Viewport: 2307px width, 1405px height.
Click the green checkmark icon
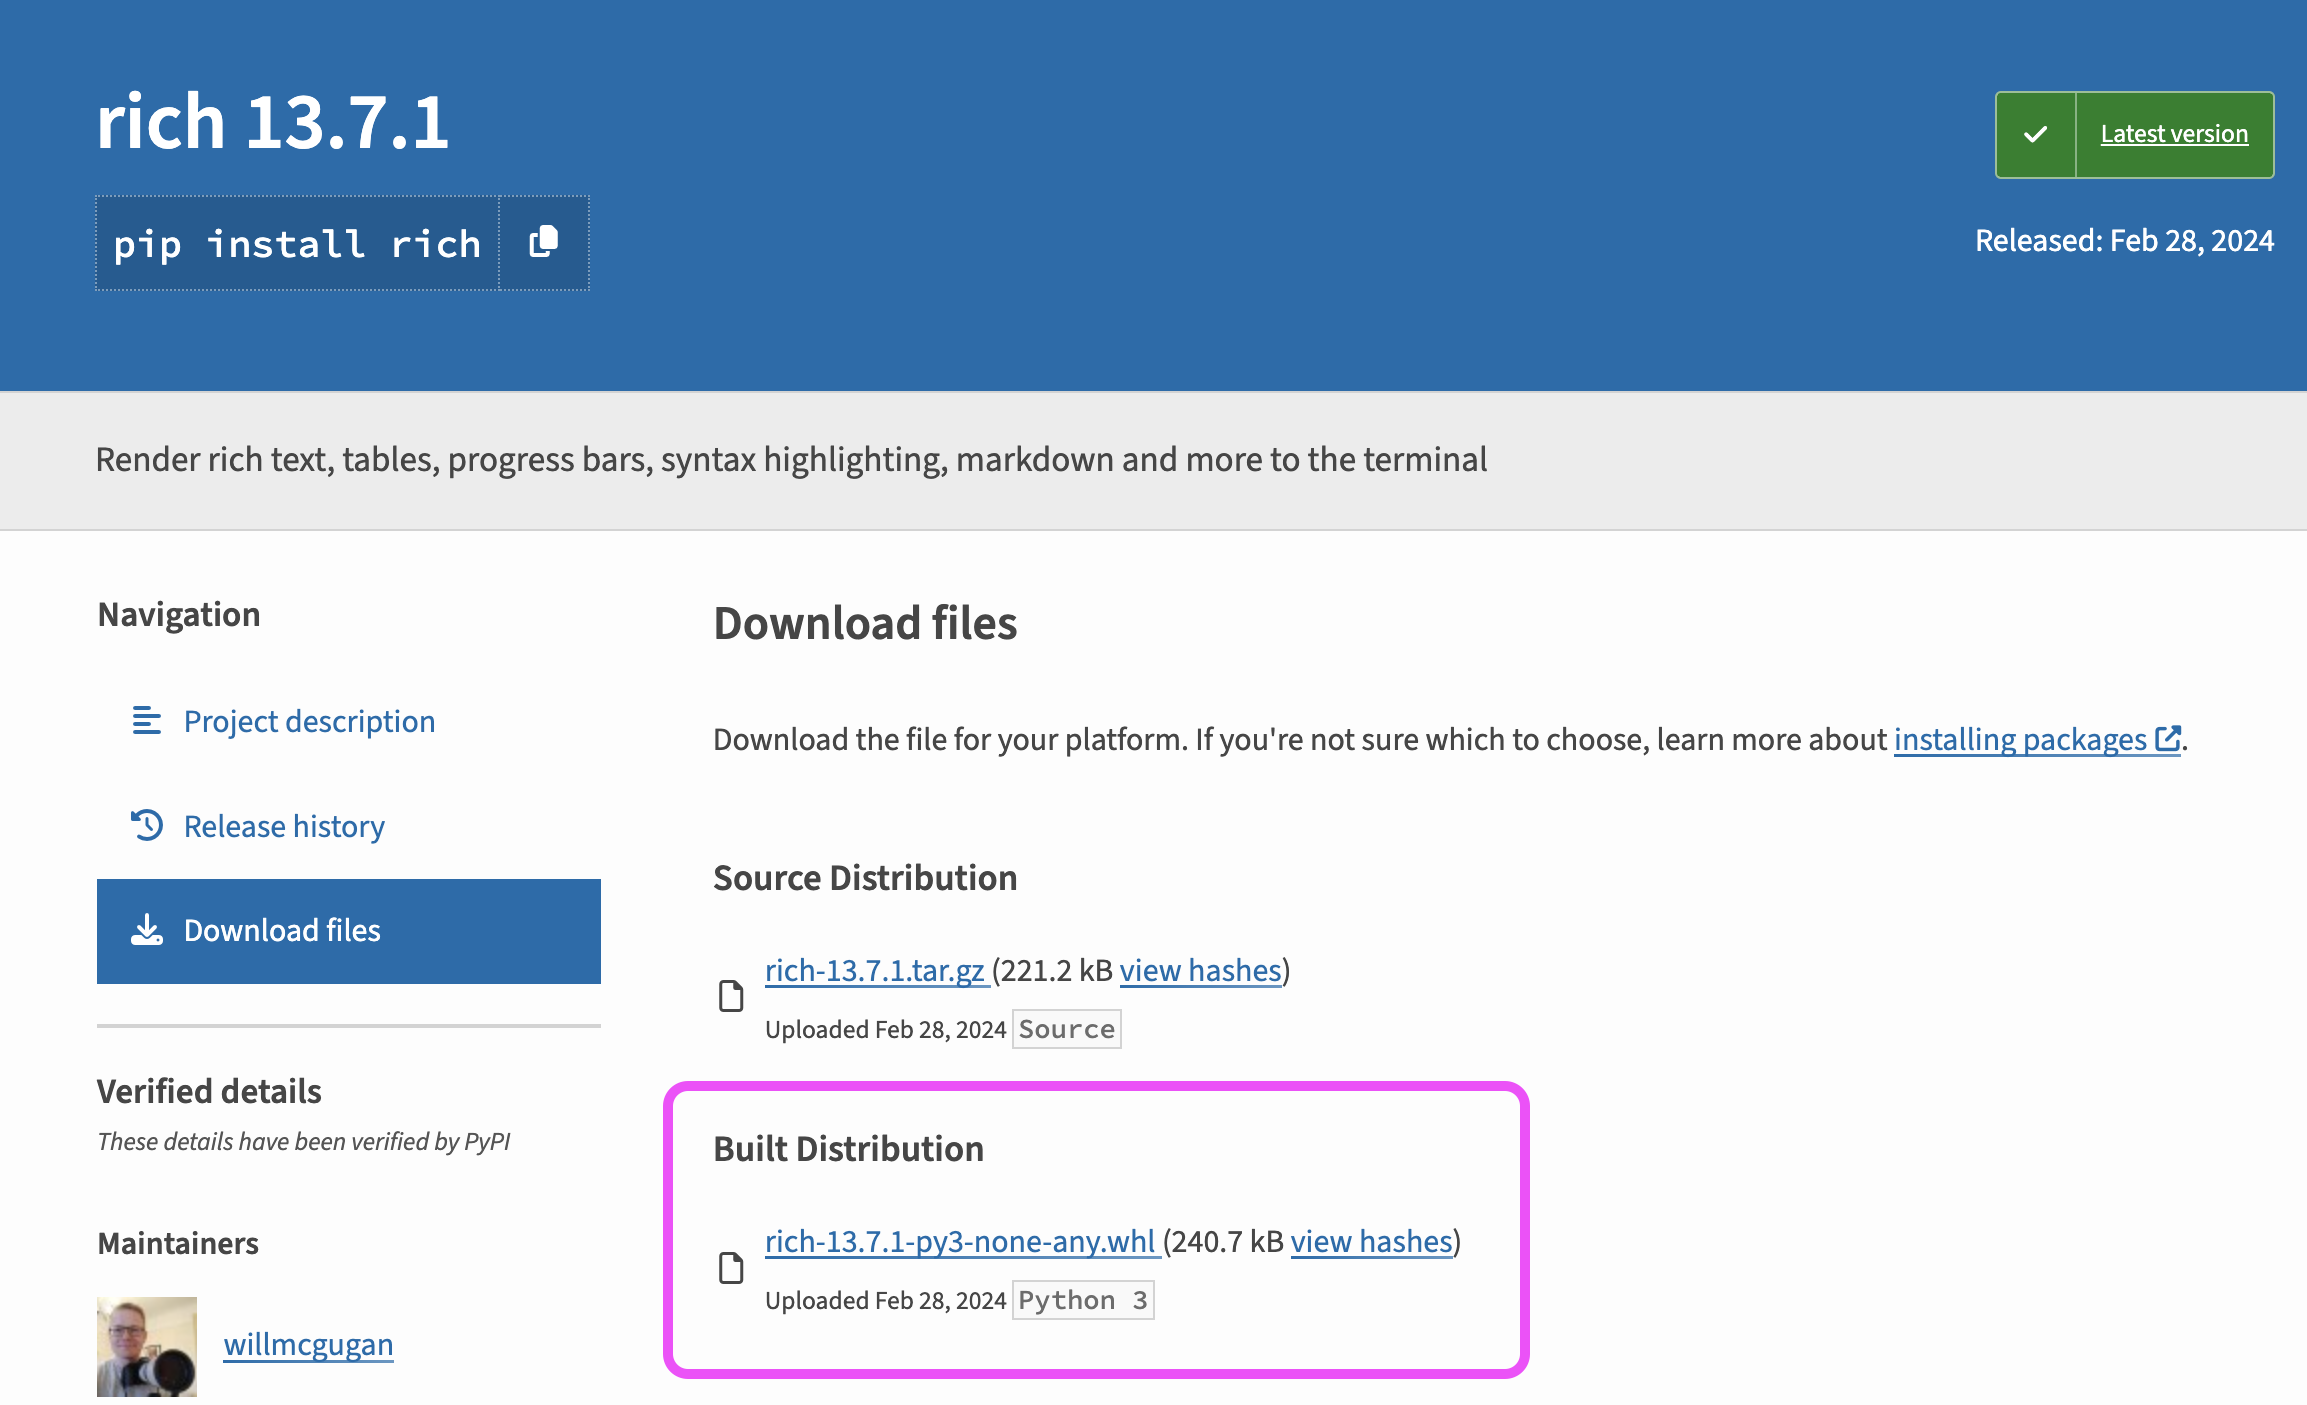coord(2035,135)
